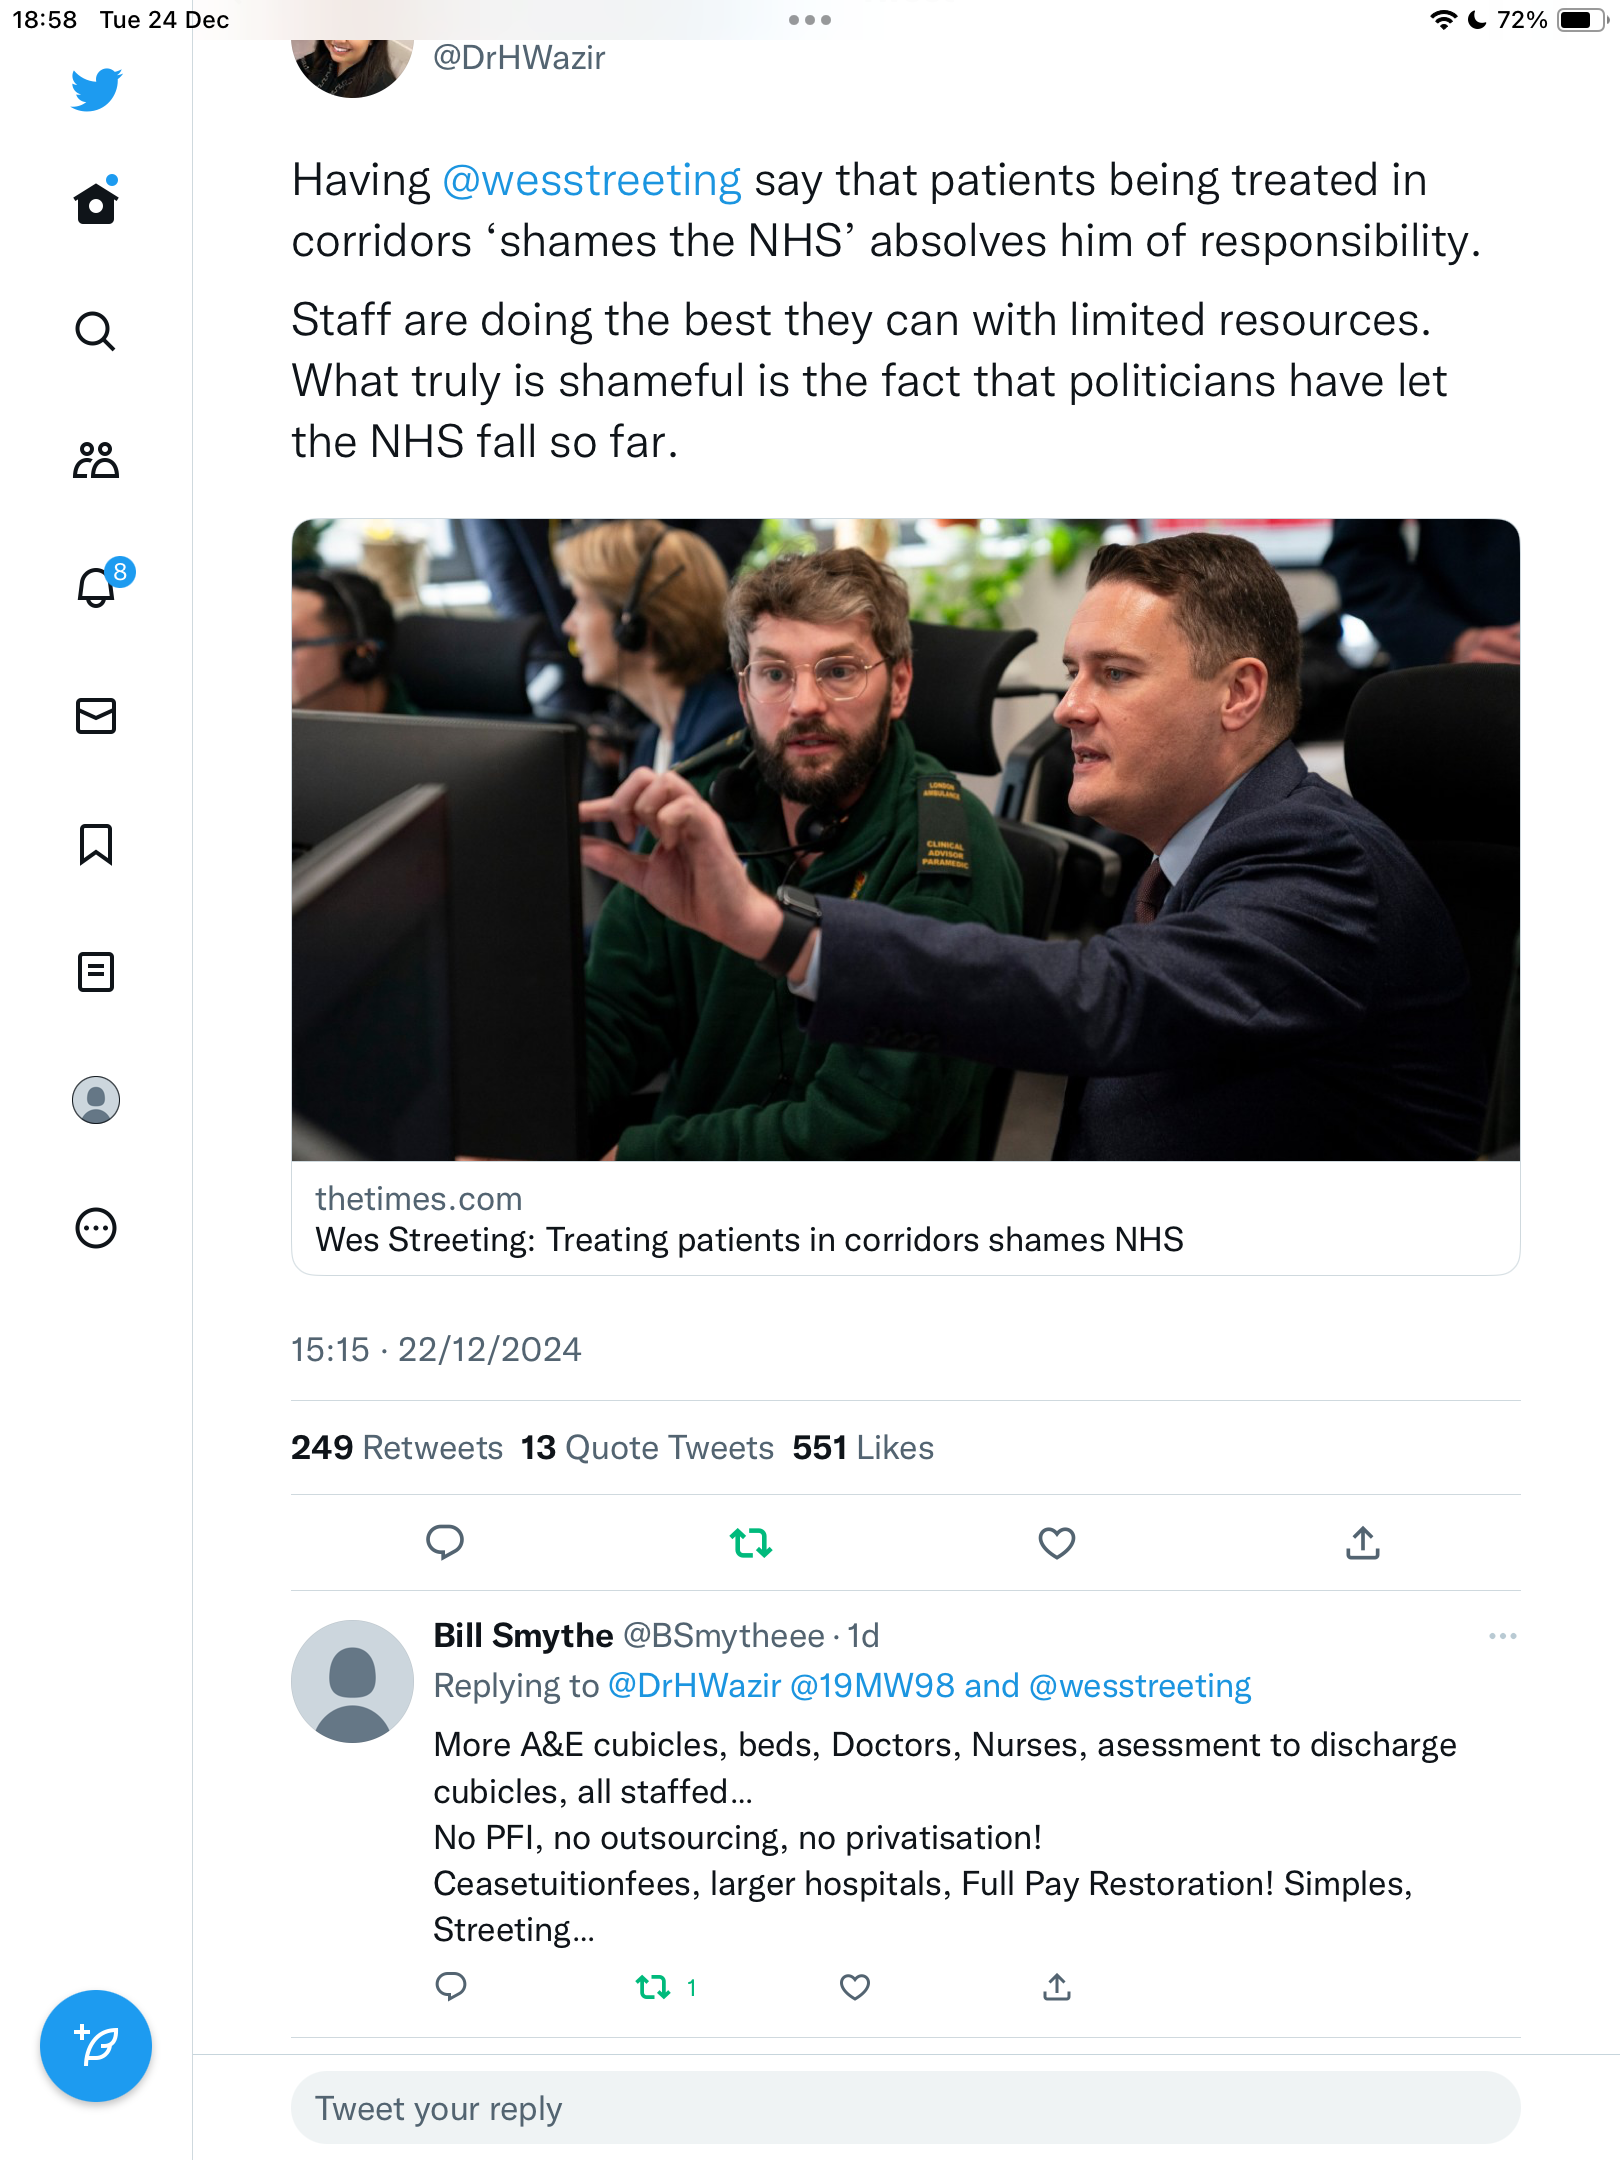Open the Profile avatar icon in sidebar
The image size is (1620, 2160).
pos(96,1100)
